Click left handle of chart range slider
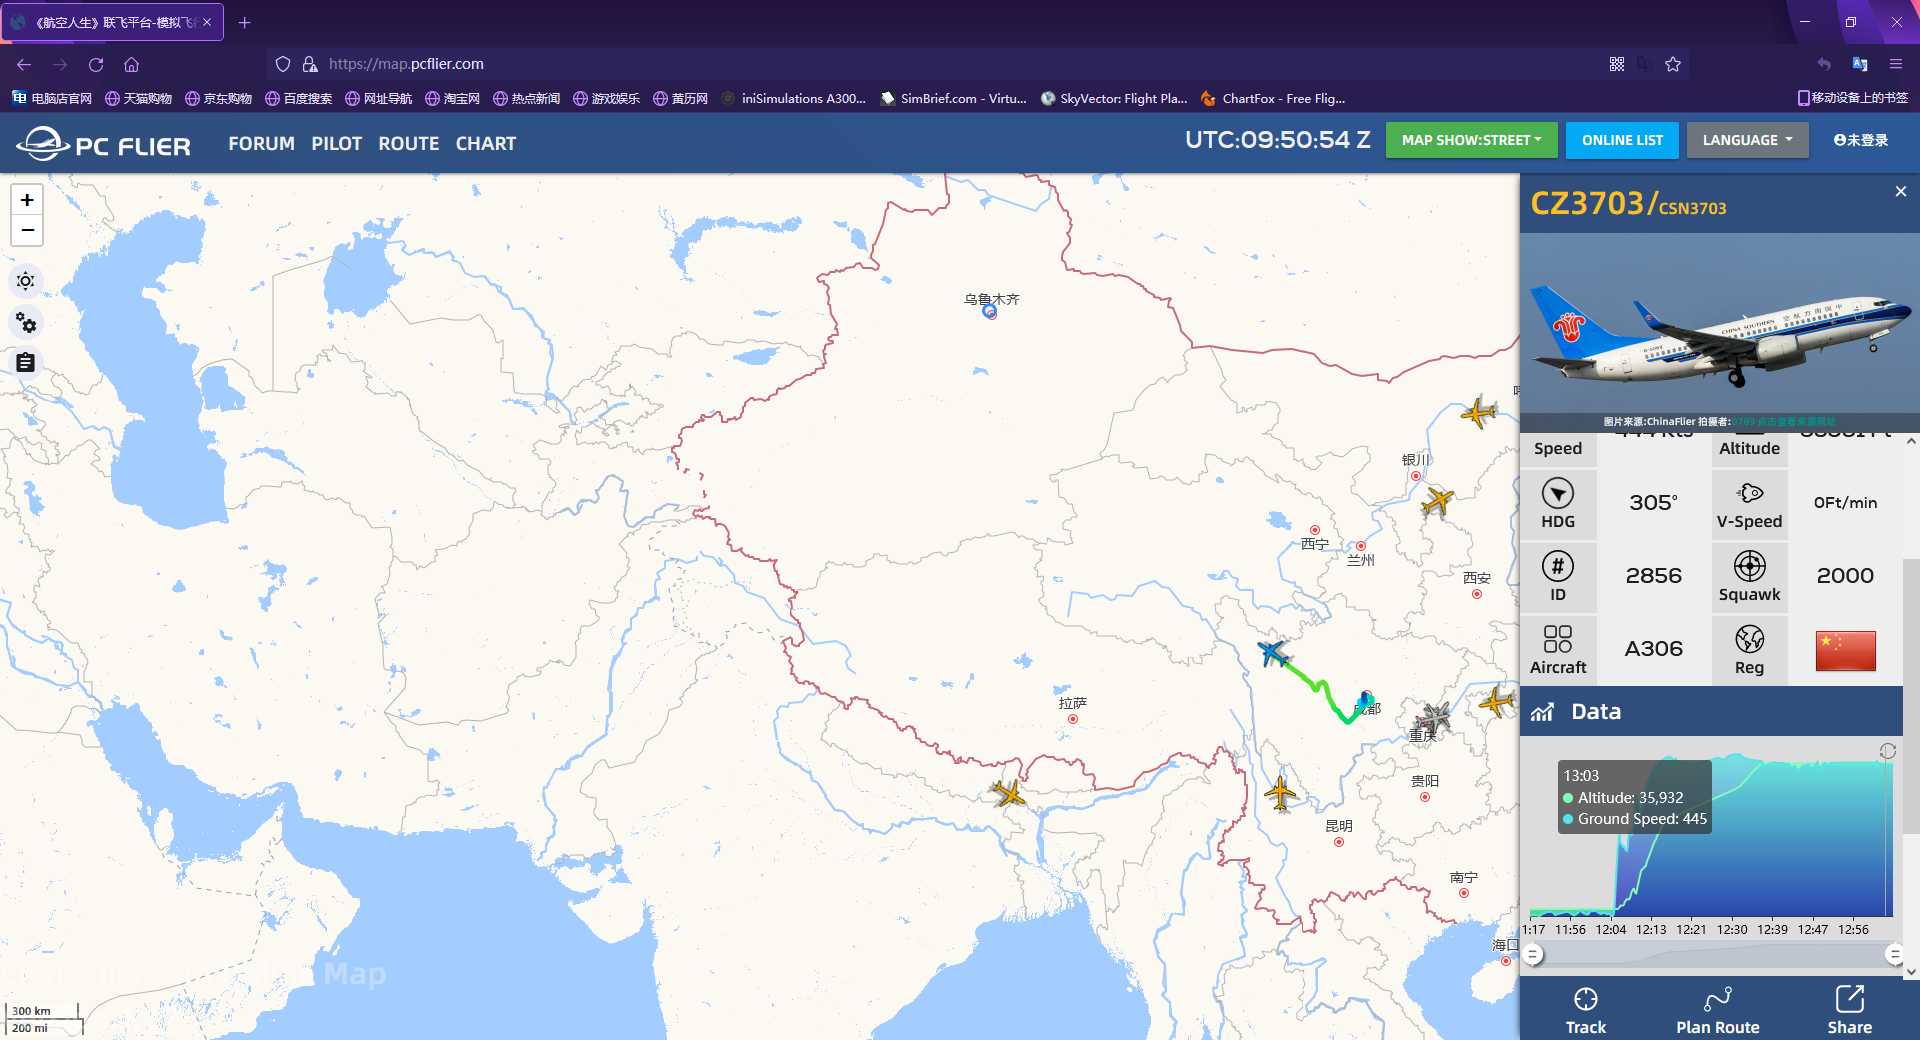The width and height of the screenshot is (1920, 1040). point(1533,954)
